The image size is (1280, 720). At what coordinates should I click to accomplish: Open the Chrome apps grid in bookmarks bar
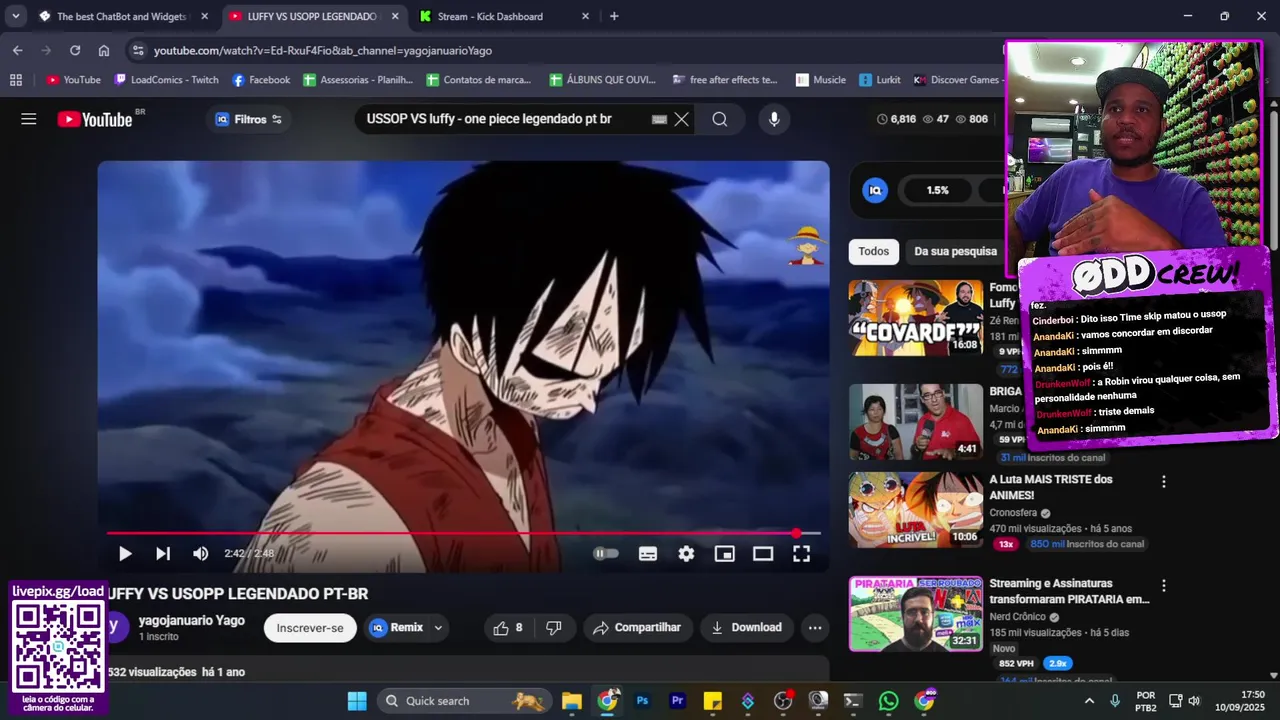[x=15, y=80]
